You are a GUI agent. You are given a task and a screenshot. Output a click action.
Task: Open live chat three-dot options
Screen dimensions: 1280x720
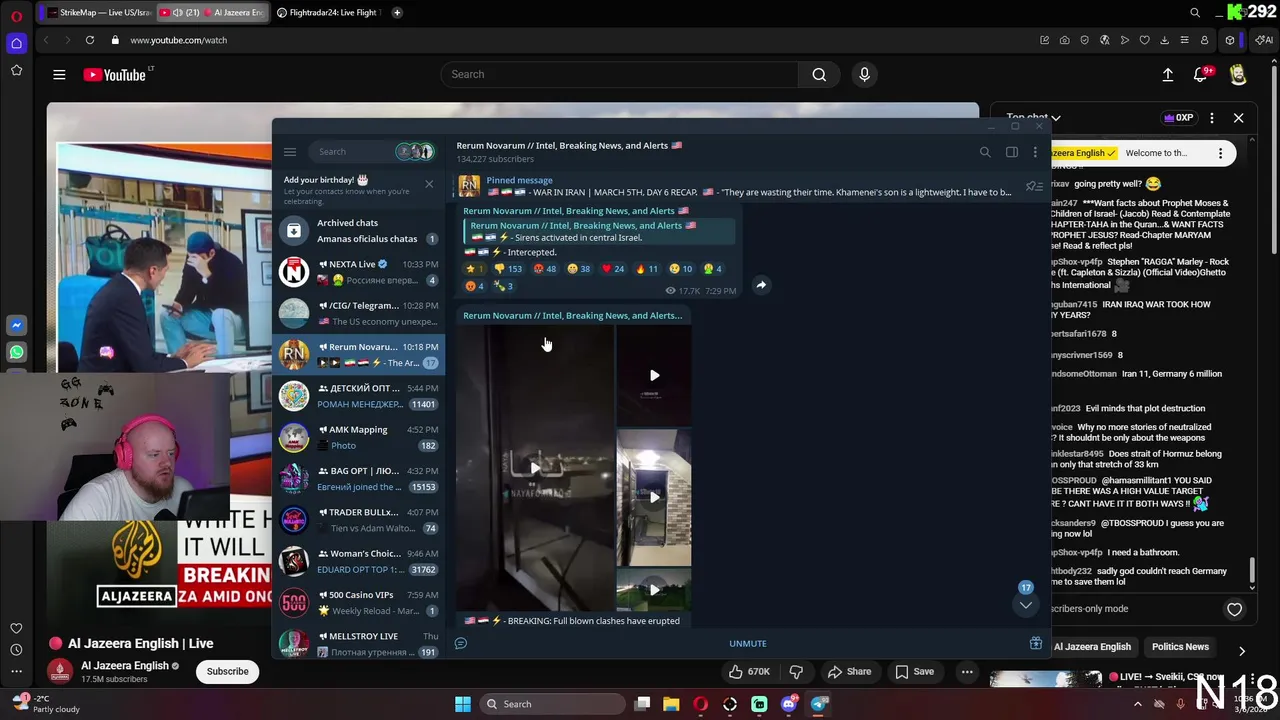coord(1212,118)
